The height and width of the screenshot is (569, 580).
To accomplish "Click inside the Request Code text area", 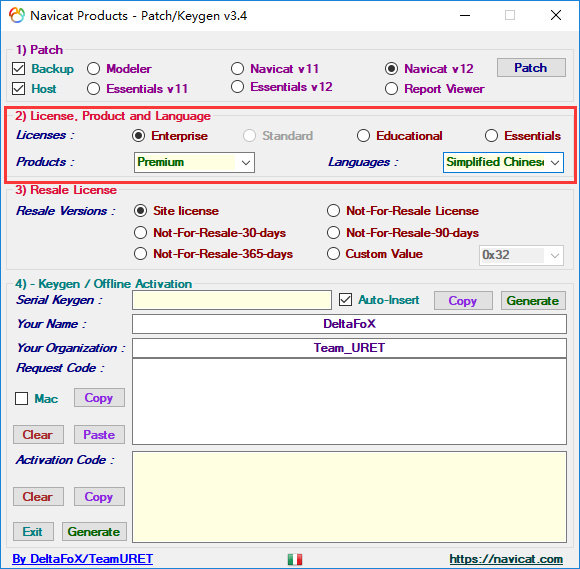I will click(x=349, y=401).
